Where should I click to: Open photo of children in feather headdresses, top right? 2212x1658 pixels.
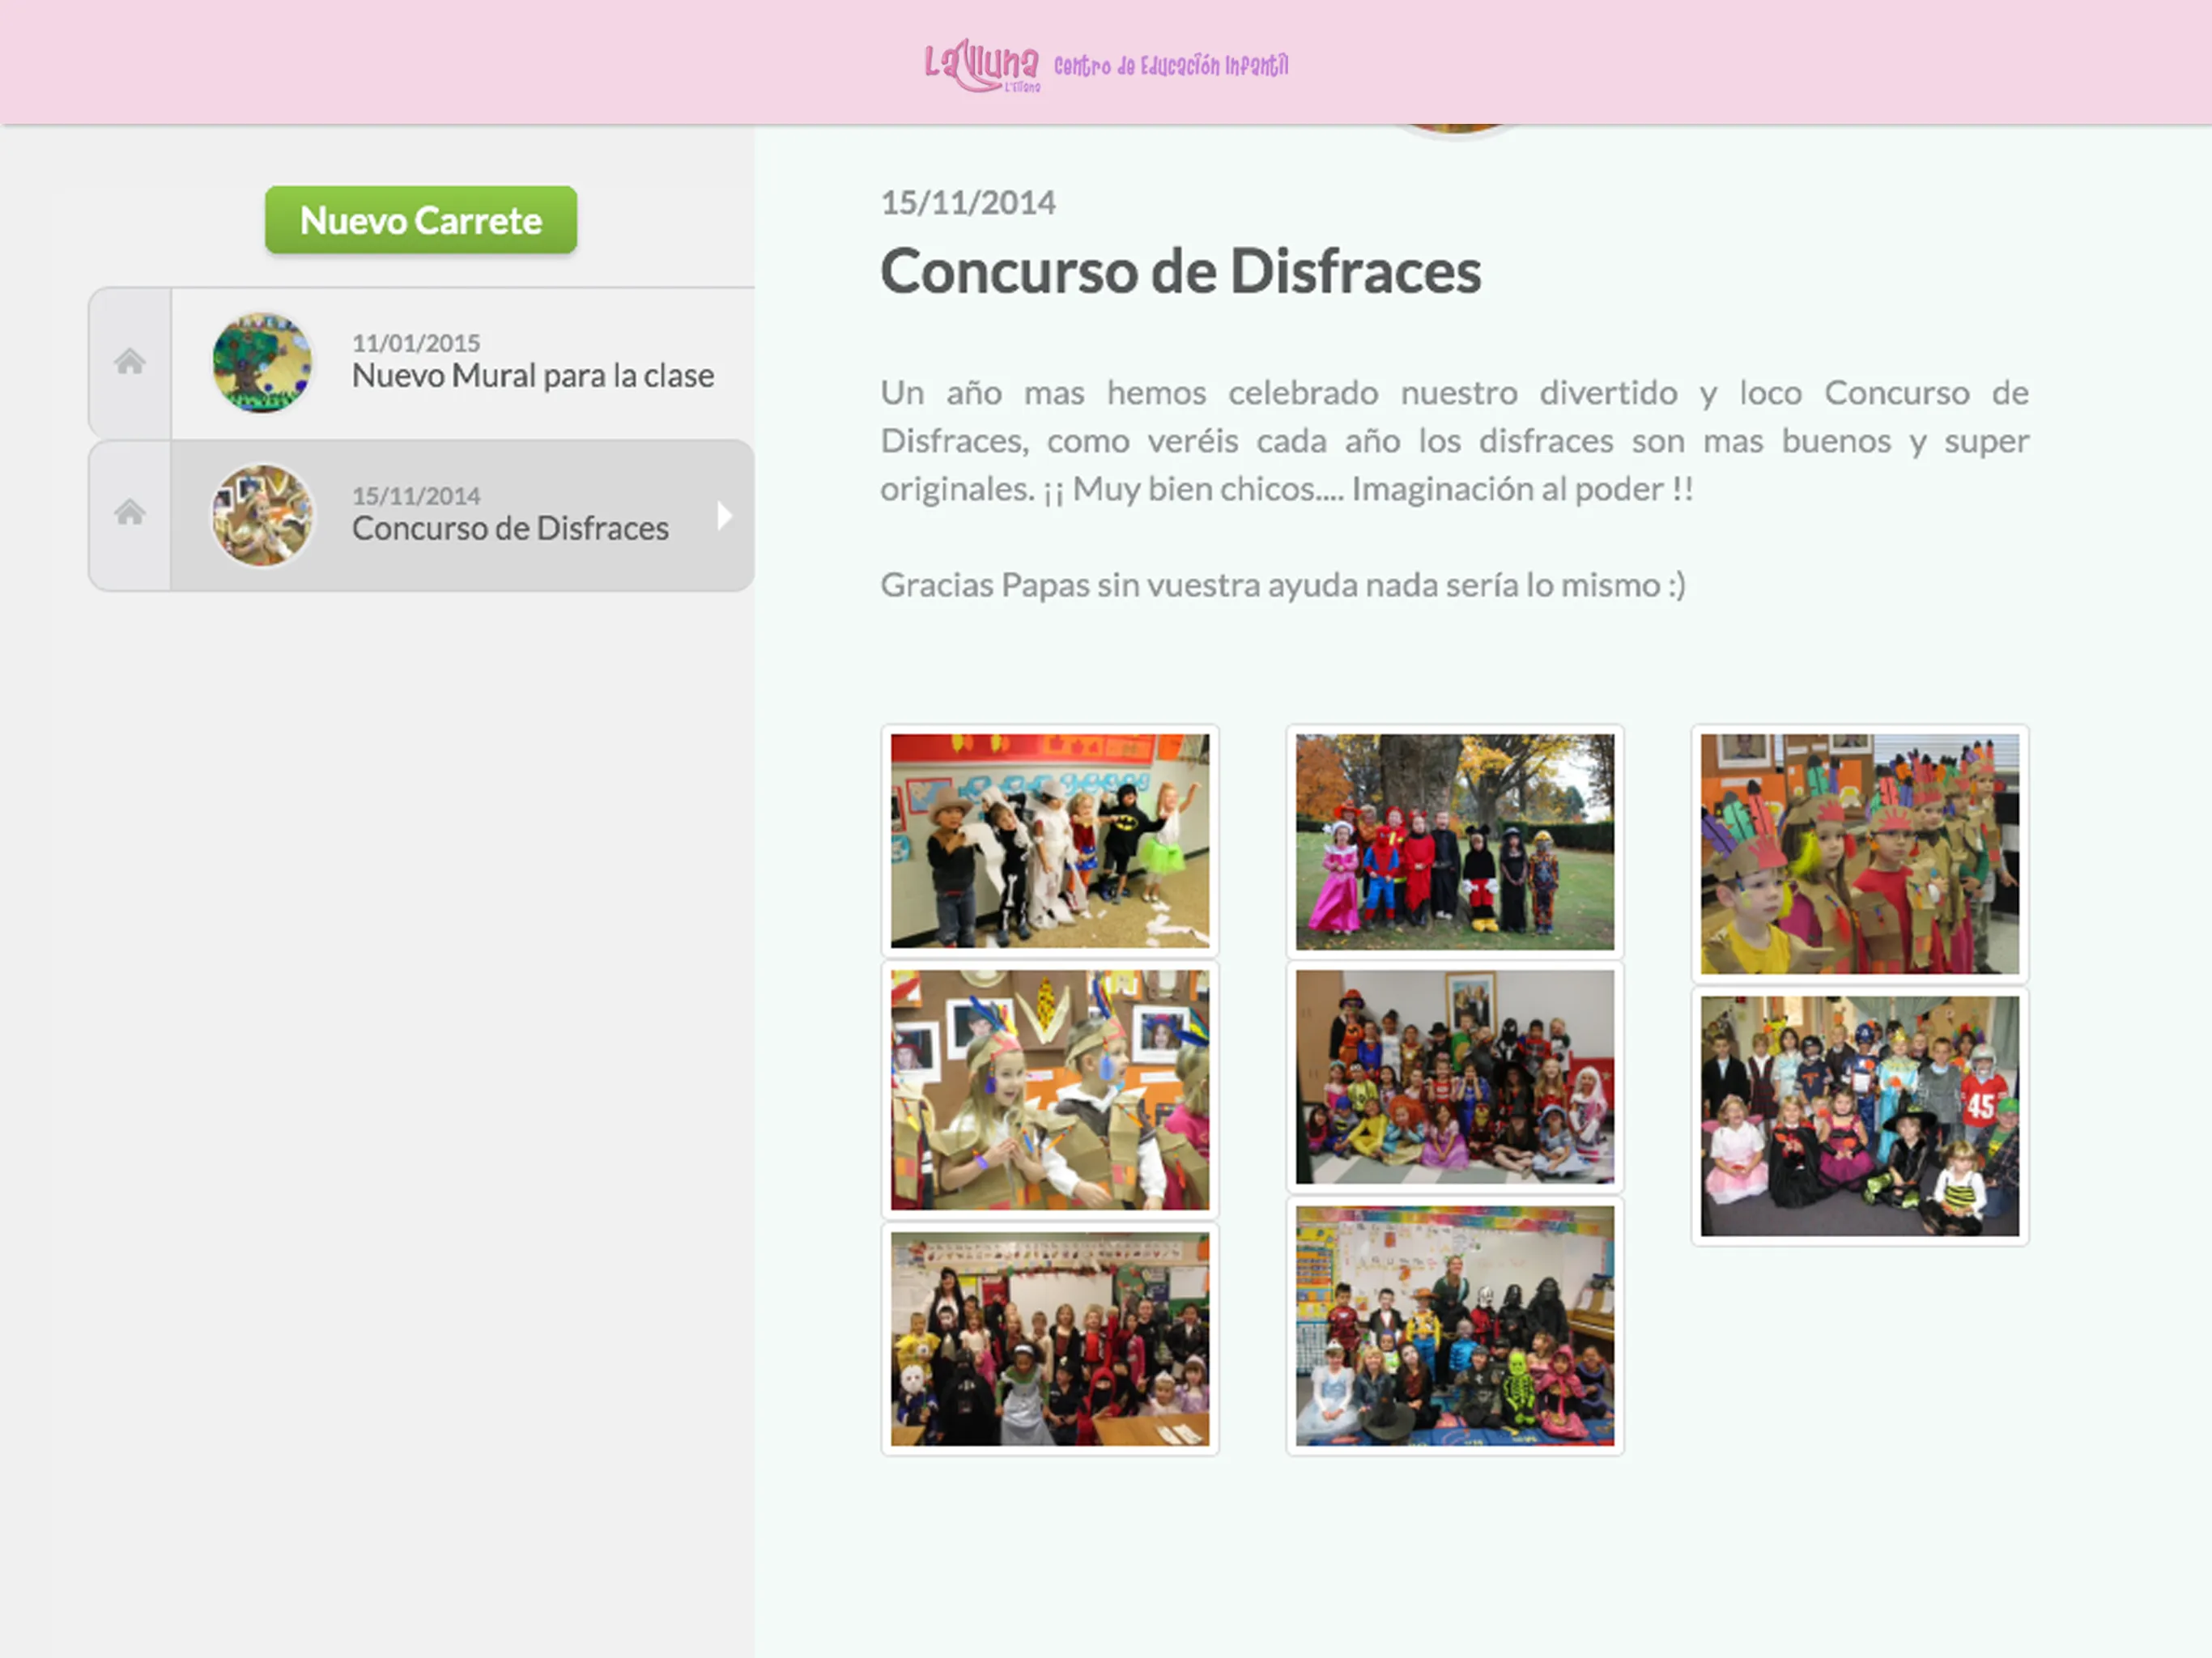point(1860,854)
